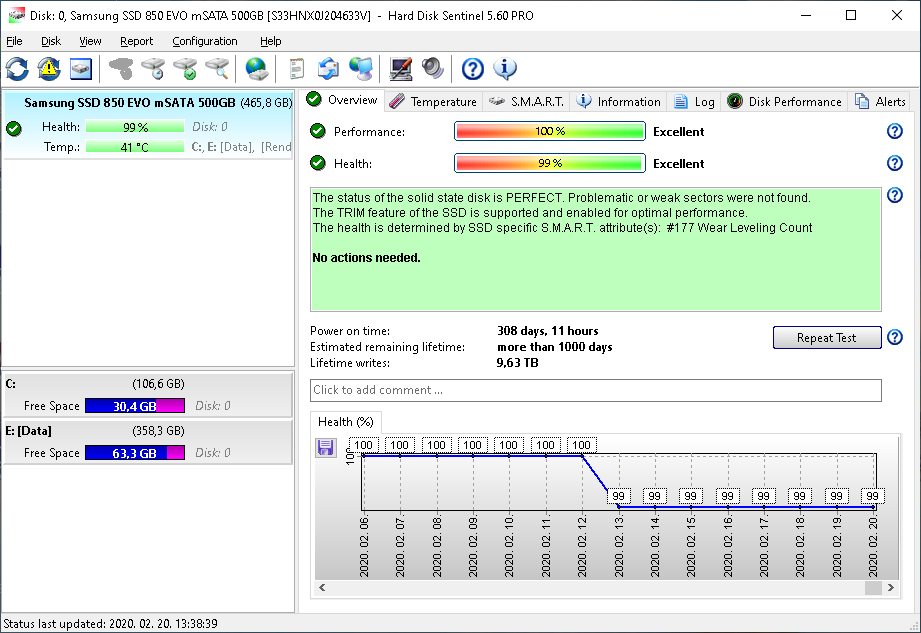Viewport: 921px width, 633px height.
Task: Open help for the green status text box
Action: click(895, 195)
